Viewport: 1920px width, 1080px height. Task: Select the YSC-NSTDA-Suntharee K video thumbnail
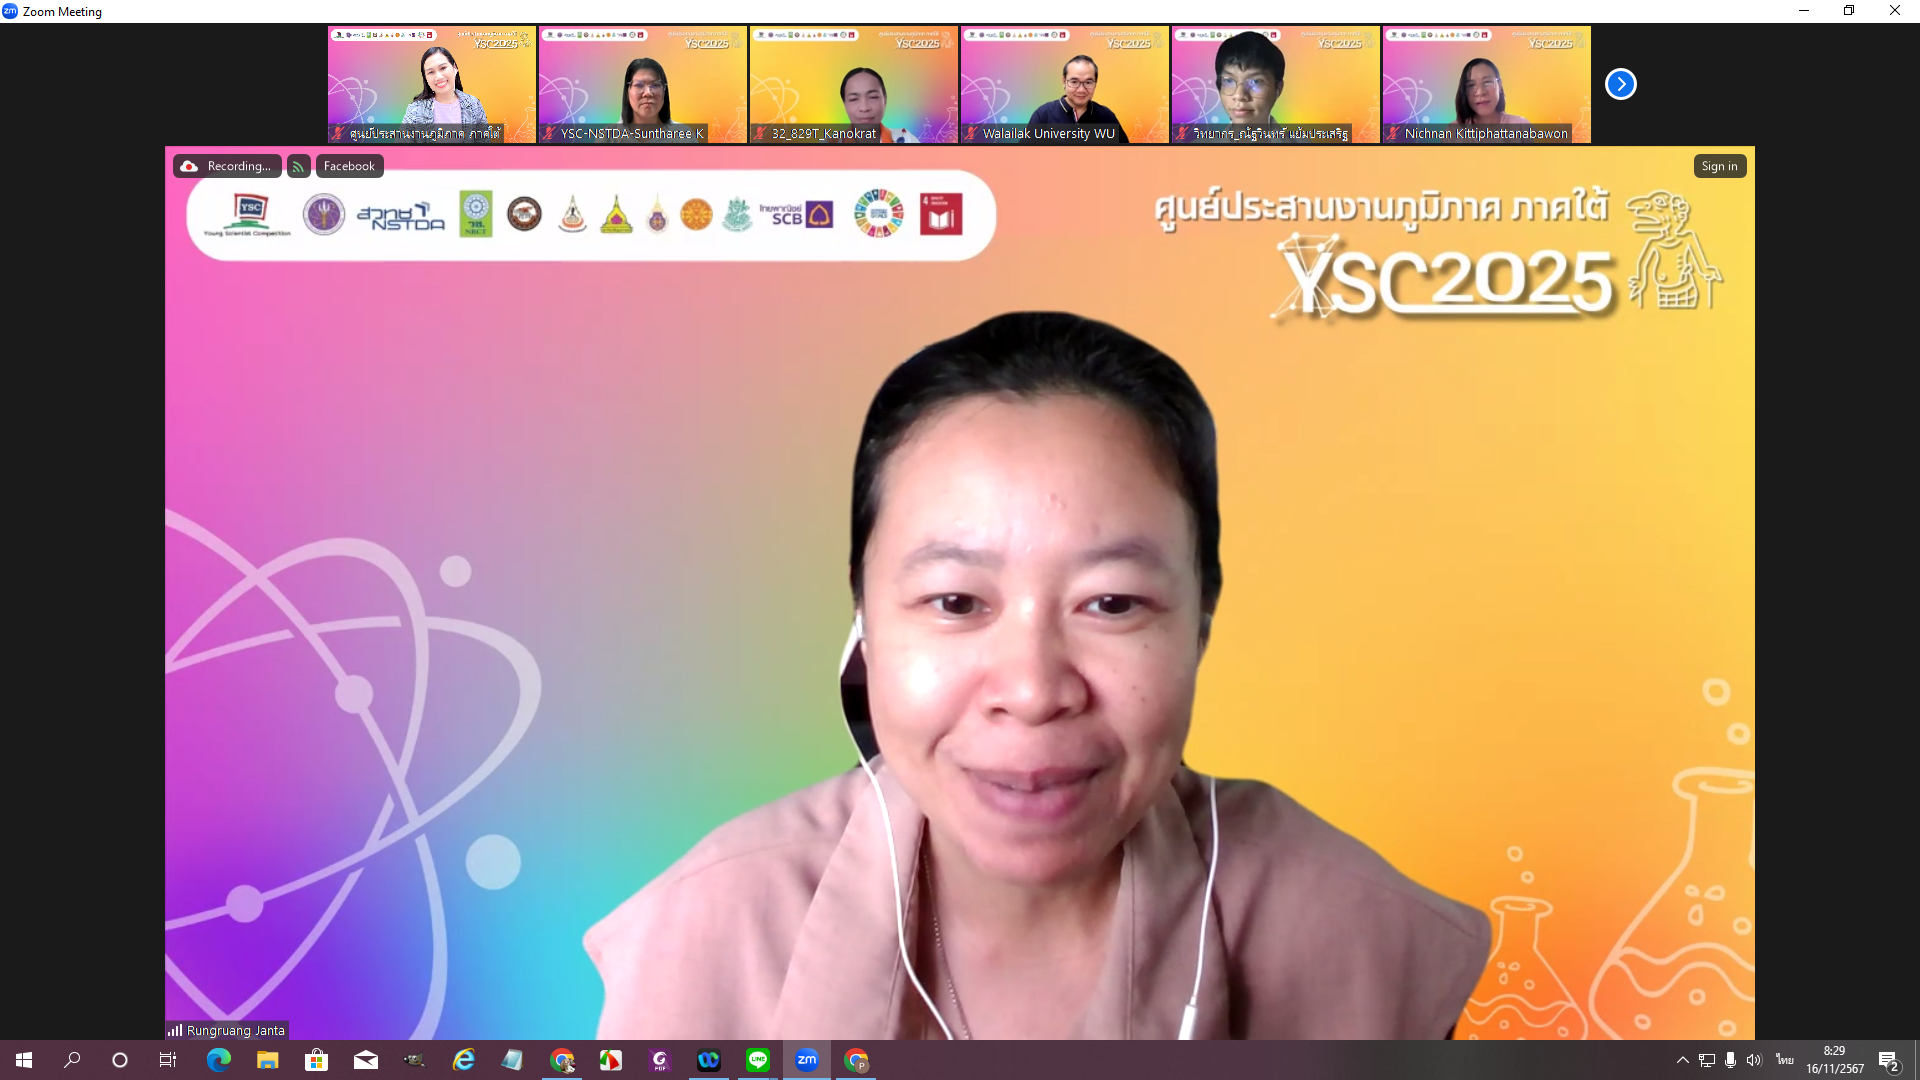642,84
